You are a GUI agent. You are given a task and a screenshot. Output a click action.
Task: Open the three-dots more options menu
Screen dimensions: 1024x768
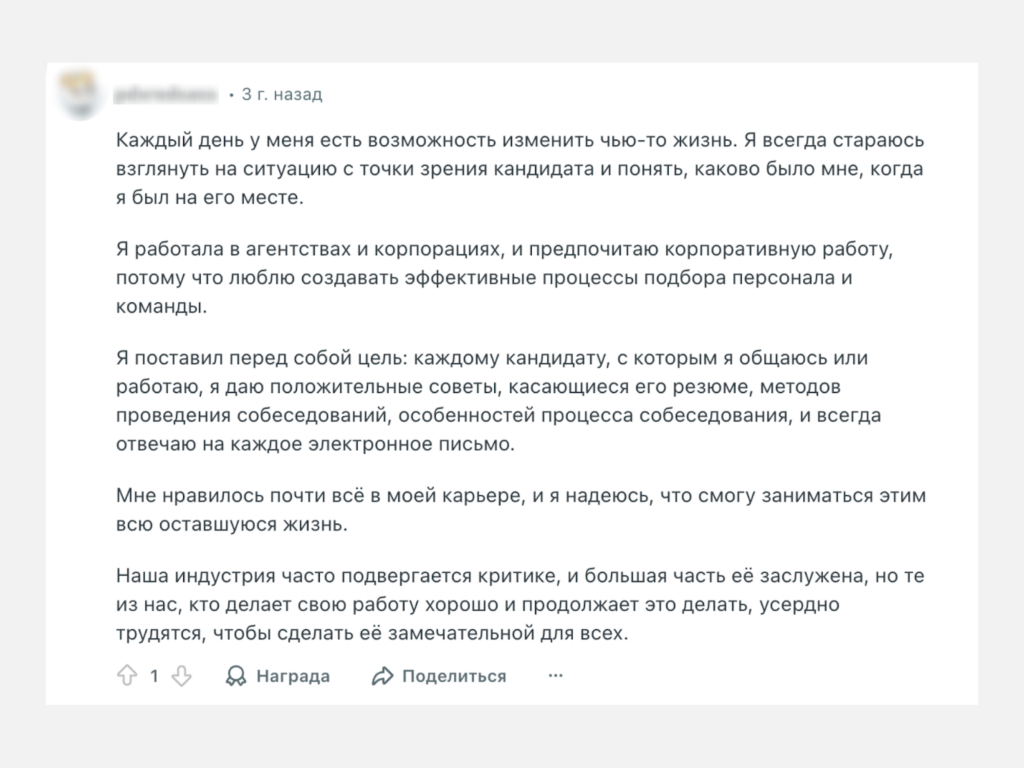556,676
